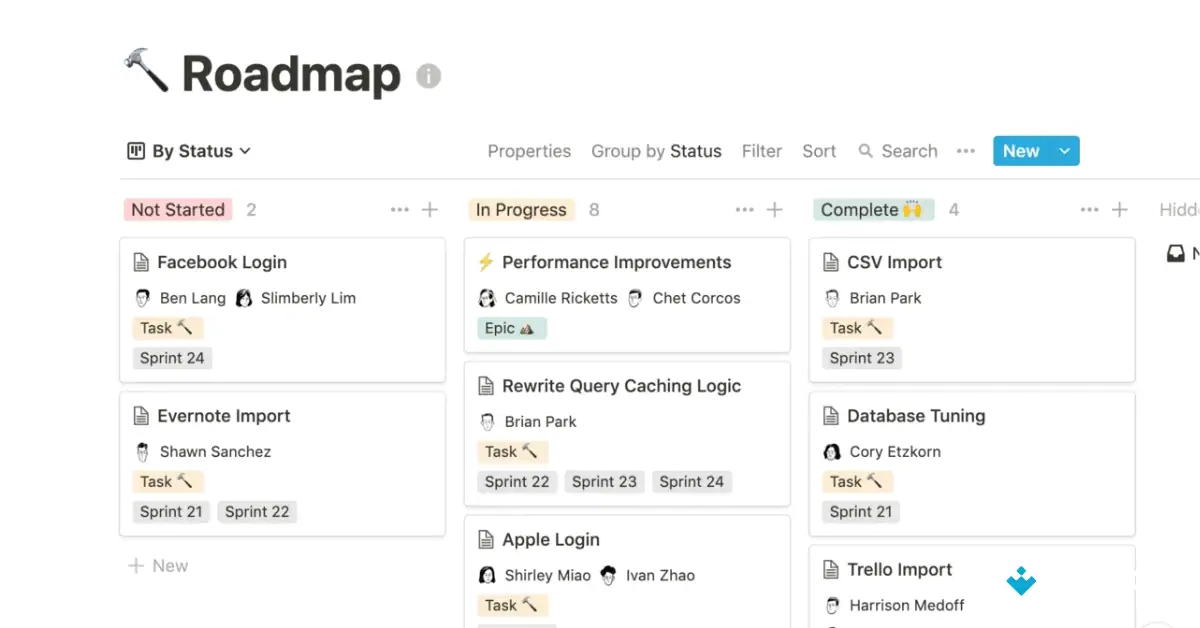Click the Sprint 23 tag on Rewrite Query Caching Logic

pos(604,482)
